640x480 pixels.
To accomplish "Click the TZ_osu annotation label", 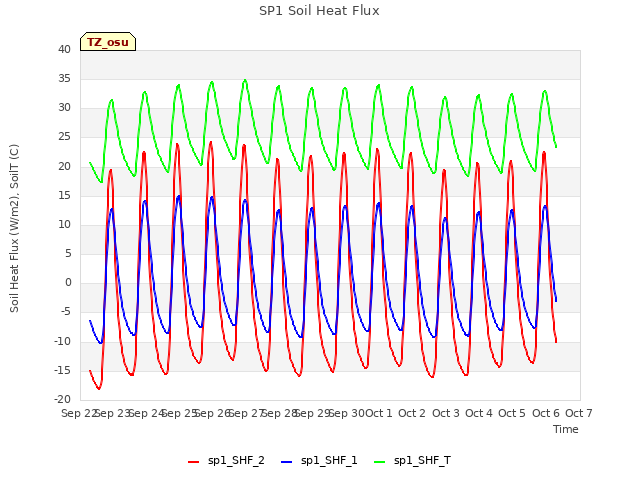I will click(108, 42).
